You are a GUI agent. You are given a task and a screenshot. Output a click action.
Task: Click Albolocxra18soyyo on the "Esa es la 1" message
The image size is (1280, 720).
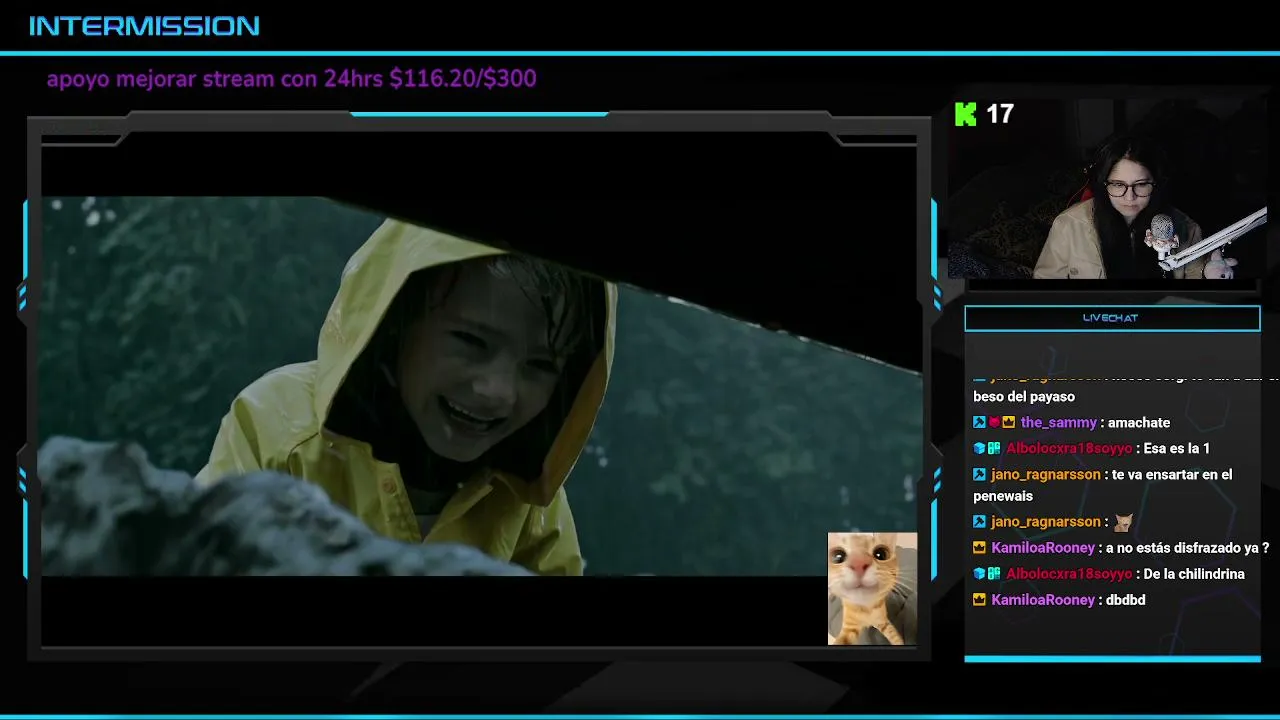[1069, 449]
